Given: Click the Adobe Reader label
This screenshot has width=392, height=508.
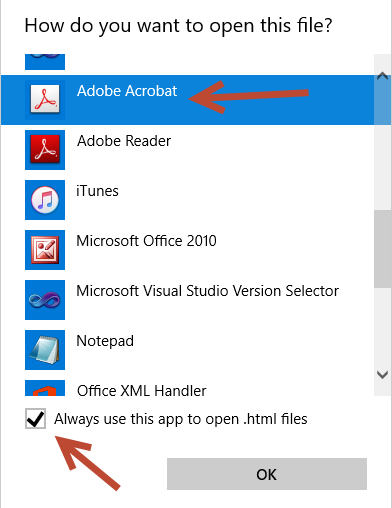Looking at the screenshot, I should click(x=124, y=141).
